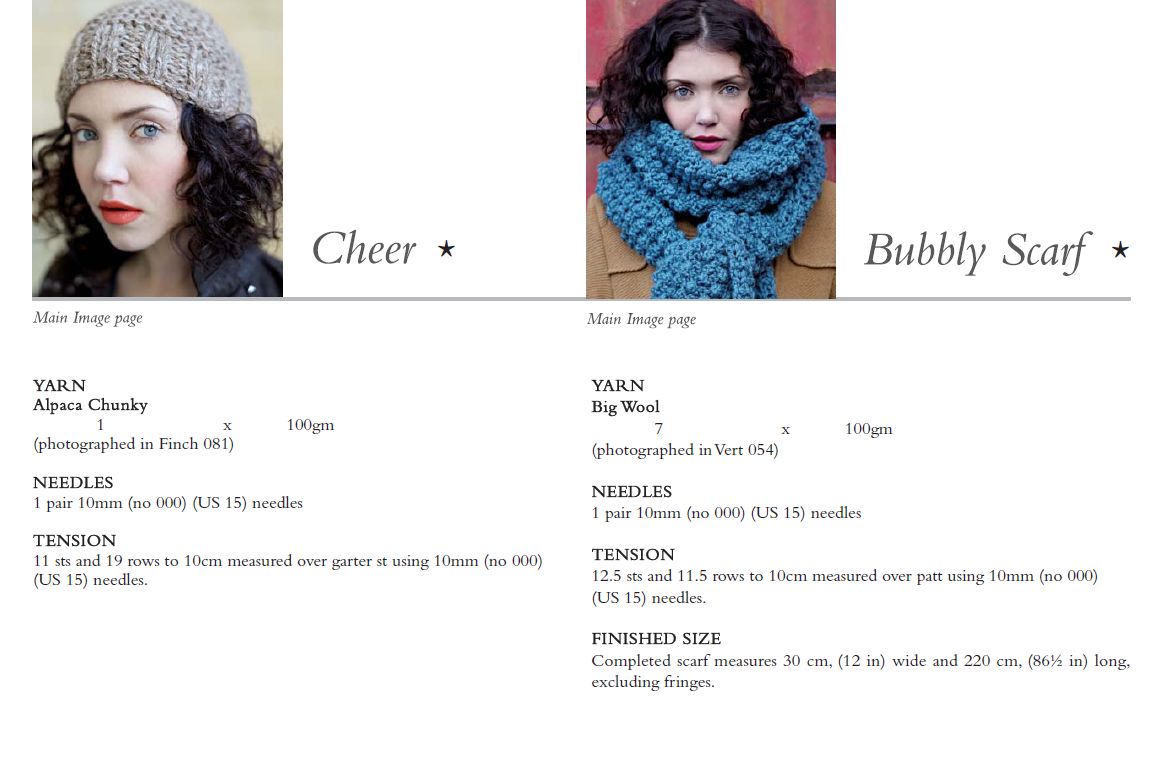This screenshot has width=1157, height=777.
Task: Click the YARN heading above Alpaca Chunky
Action: 60,386
